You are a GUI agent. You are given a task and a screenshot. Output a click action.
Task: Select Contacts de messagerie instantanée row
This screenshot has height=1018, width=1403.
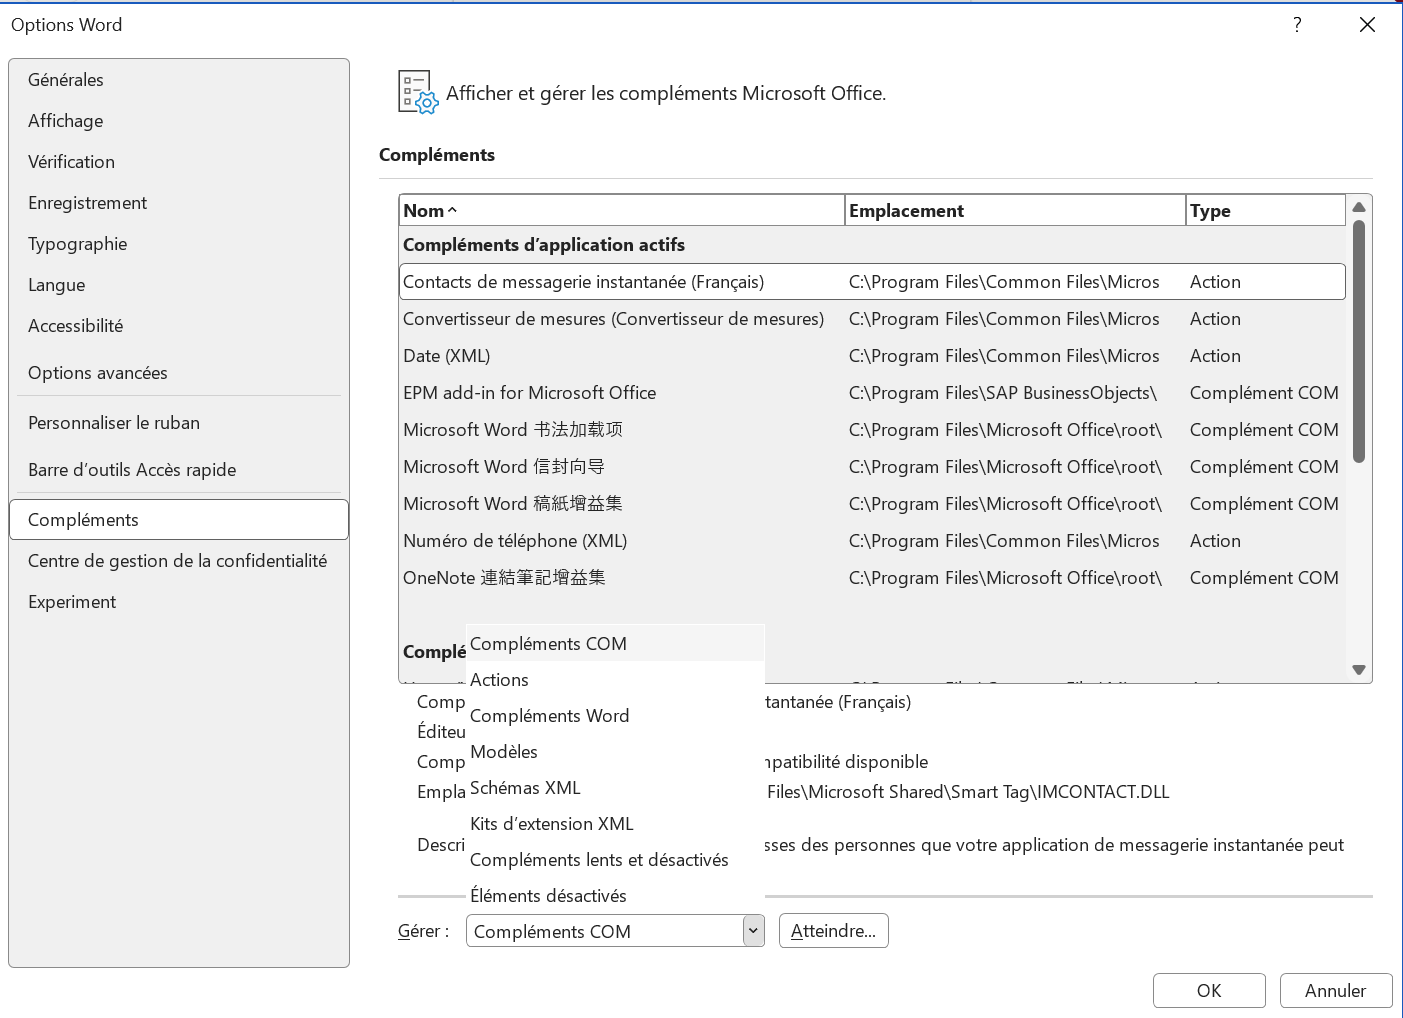[872, 282]
